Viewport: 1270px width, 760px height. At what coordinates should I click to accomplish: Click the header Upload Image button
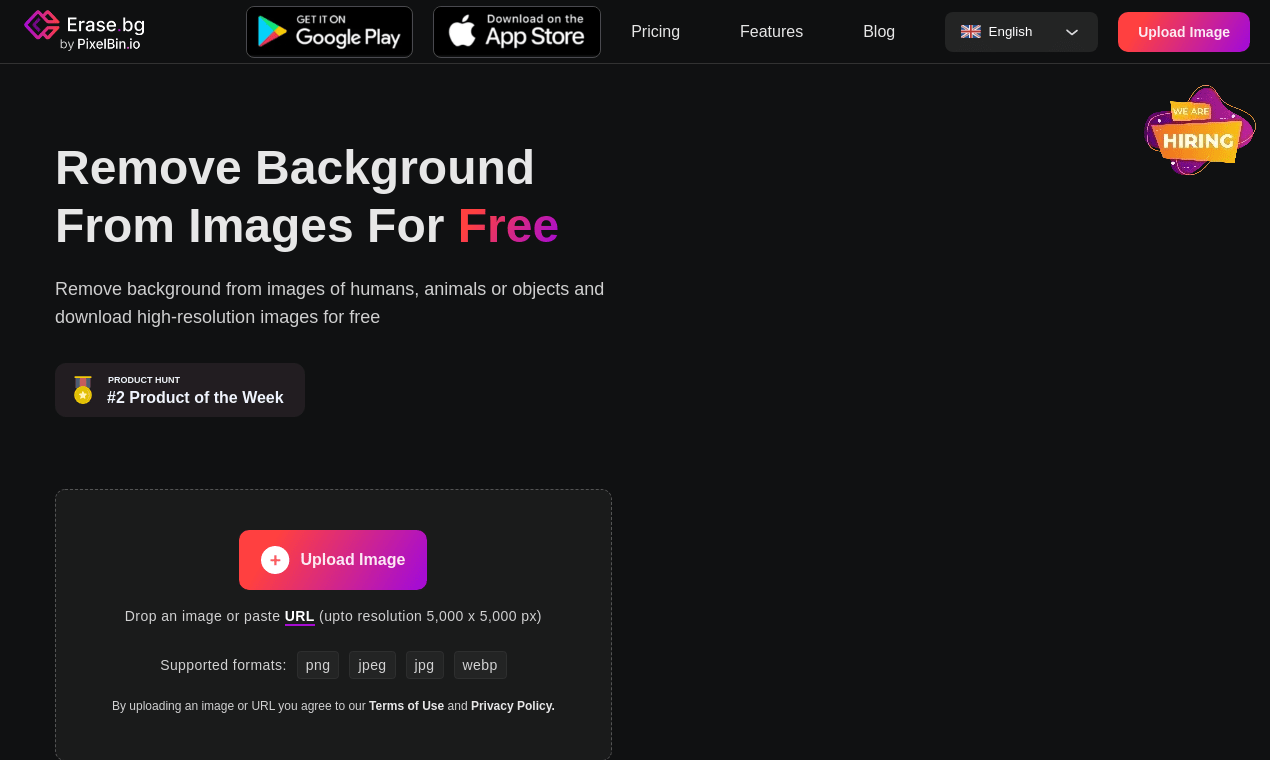[1184, 32]
